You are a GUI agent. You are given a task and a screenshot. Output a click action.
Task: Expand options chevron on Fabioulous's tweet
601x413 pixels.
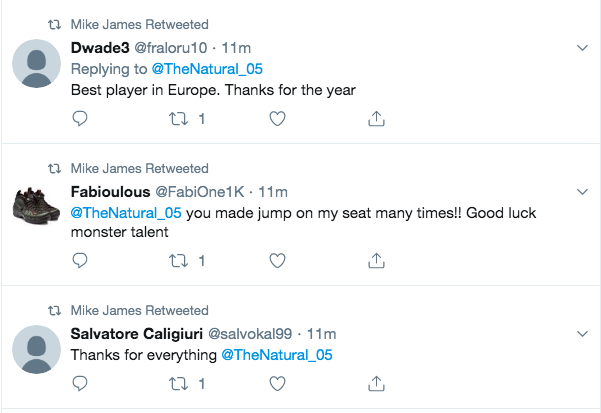pos(583,190)
